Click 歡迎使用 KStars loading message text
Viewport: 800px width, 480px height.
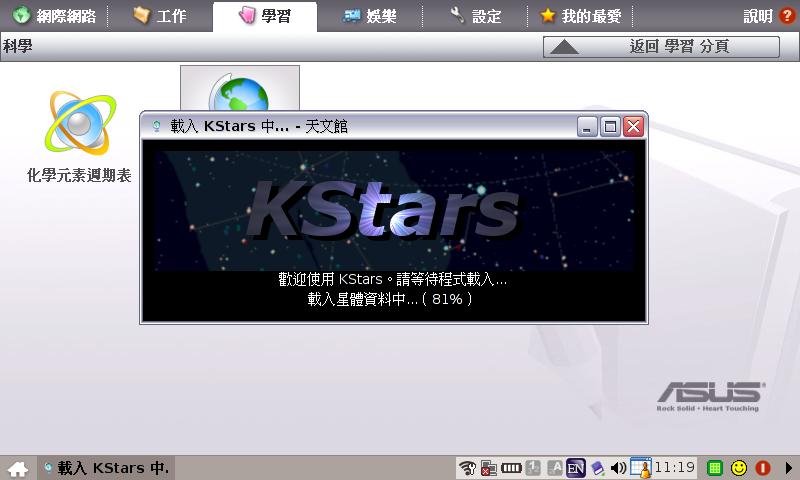click(393, 279)
